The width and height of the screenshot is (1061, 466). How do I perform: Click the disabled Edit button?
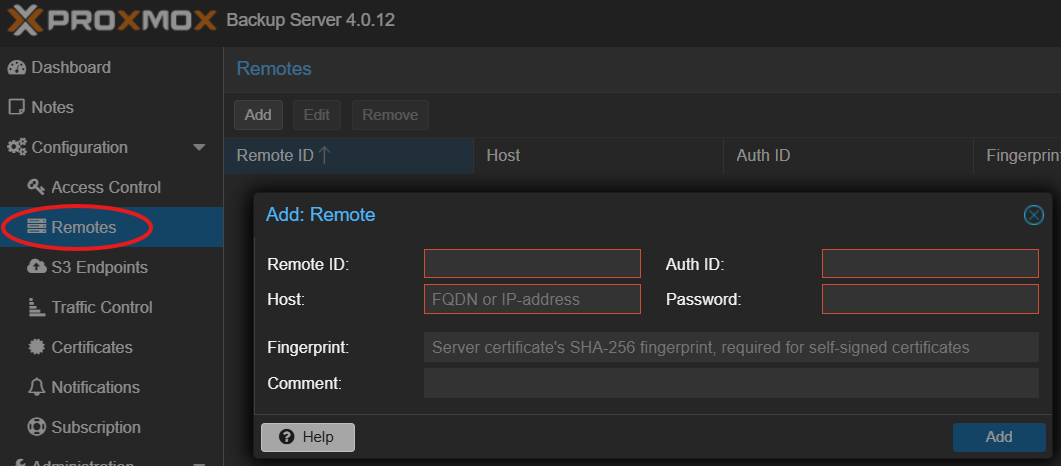coord(317,115)
